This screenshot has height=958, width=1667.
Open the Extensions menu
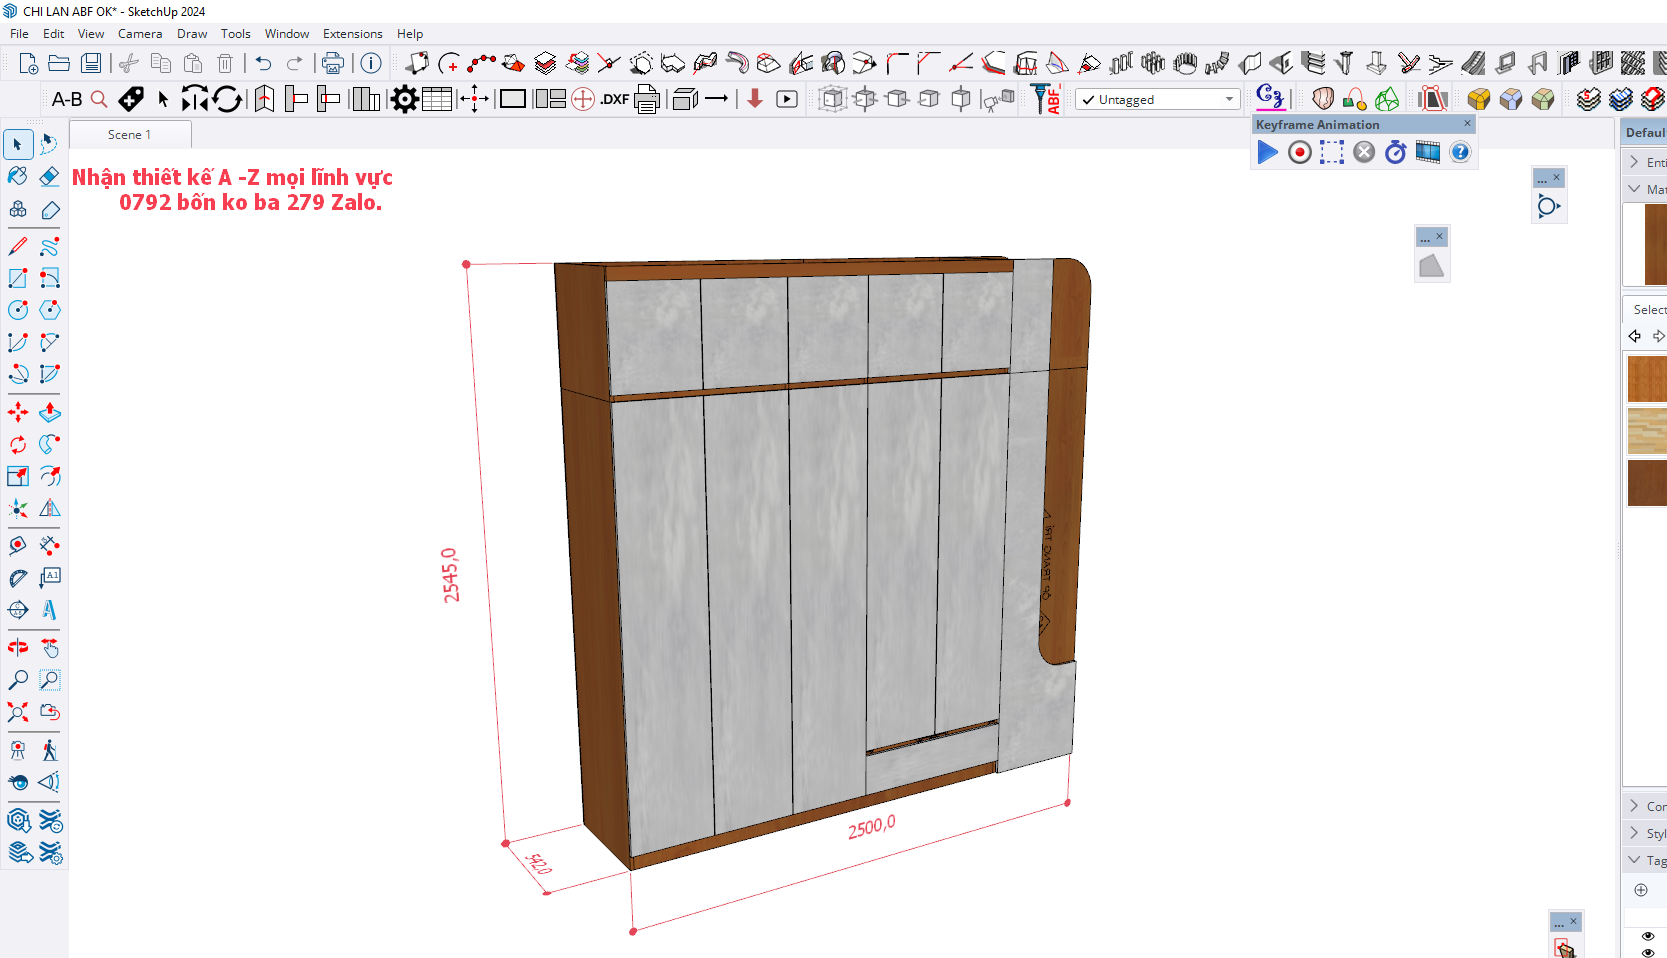(352, 34)
